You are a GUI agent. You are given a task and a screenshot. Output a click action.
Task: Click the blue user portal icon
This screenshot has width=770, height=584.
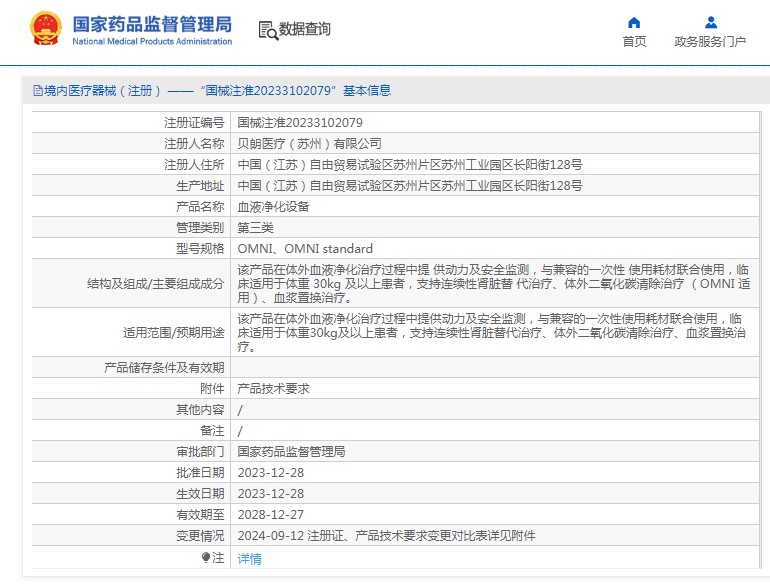click(x=710, y=22)
